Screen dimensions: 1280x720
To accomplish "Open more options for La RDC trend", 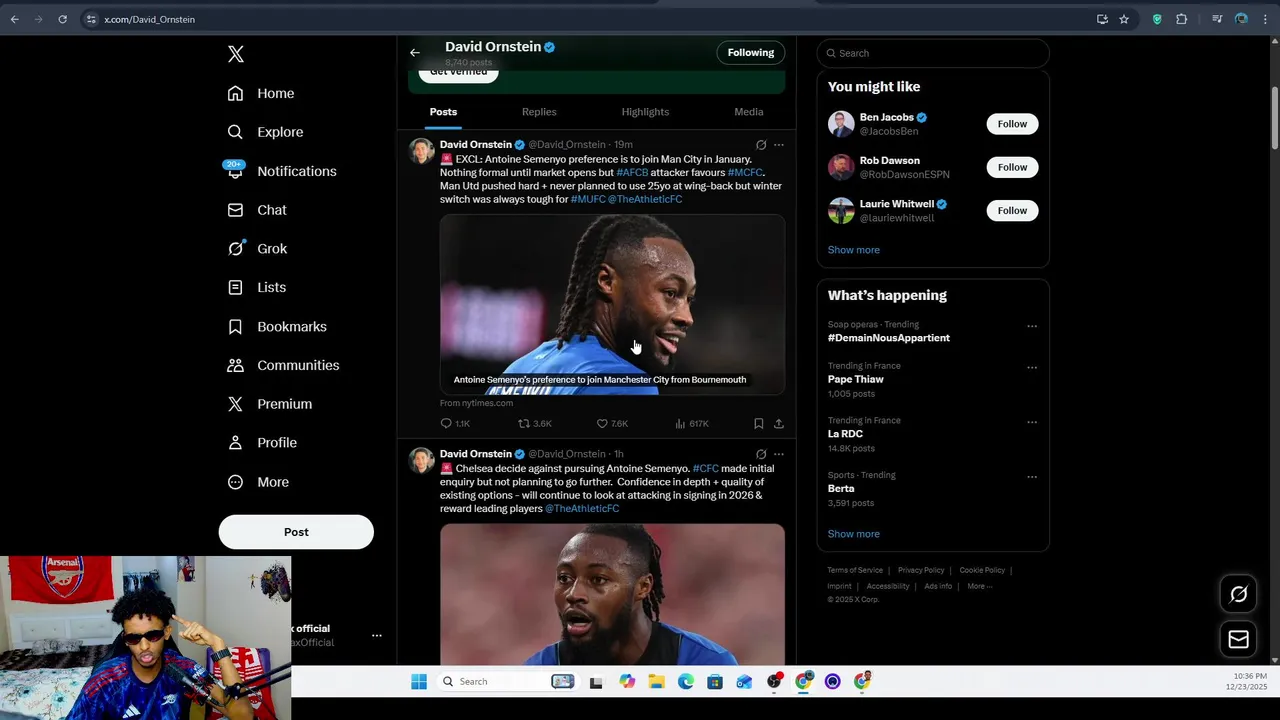I will [x=1032, y=422].
